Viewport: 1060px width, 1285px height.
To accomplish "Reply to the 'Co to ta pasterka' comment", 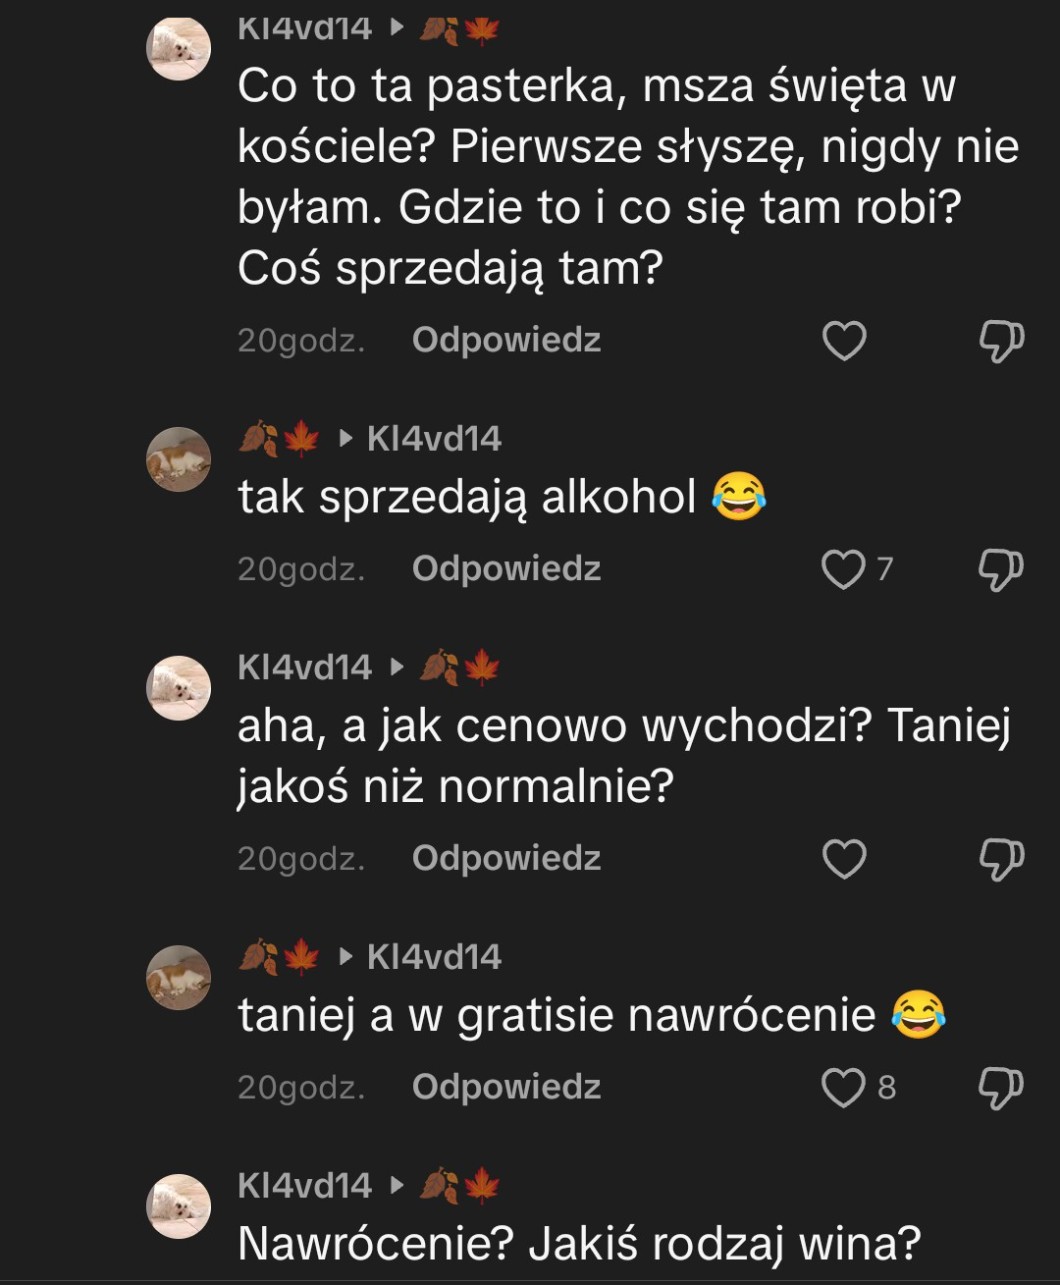I will (x=506, y=341).
